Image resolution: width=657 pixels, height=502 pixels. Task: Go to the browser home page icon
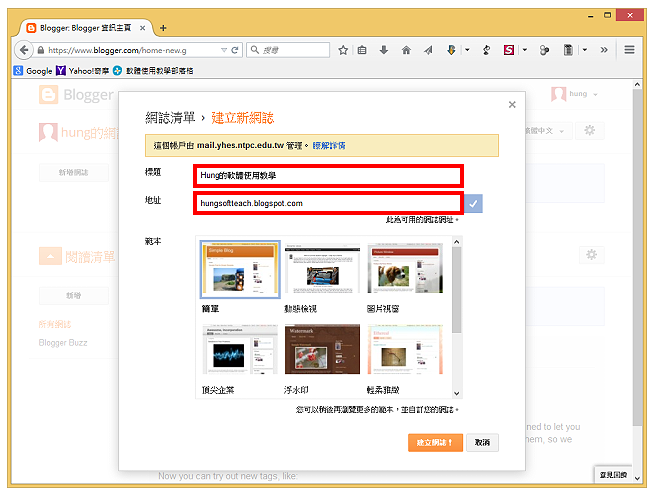(x=406, y=50)
